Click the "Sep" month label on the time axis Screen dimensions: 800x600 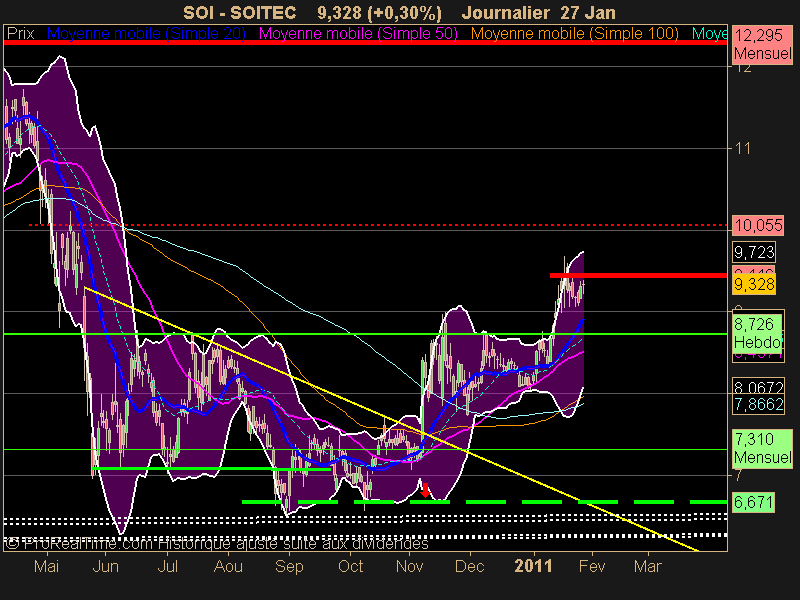(x=289, y=567)
